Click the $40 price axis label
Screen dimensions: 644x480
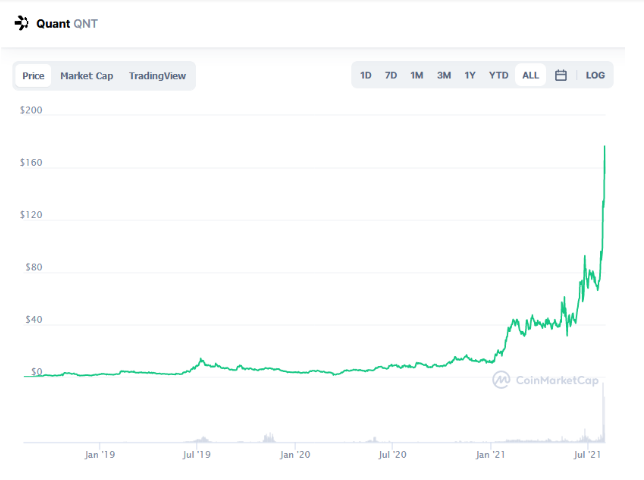click(x=34, y=319)
